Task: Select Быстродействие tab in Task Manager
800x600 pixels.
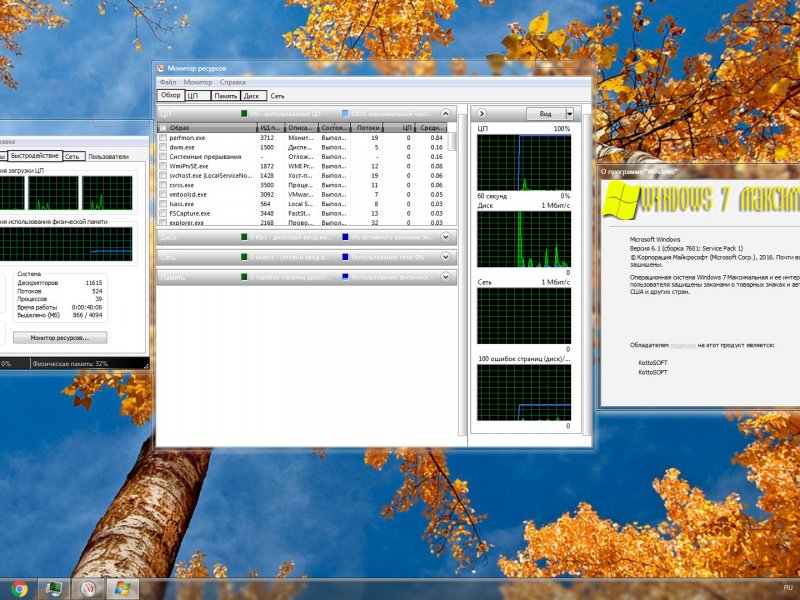Action: [x=35, y=156]
